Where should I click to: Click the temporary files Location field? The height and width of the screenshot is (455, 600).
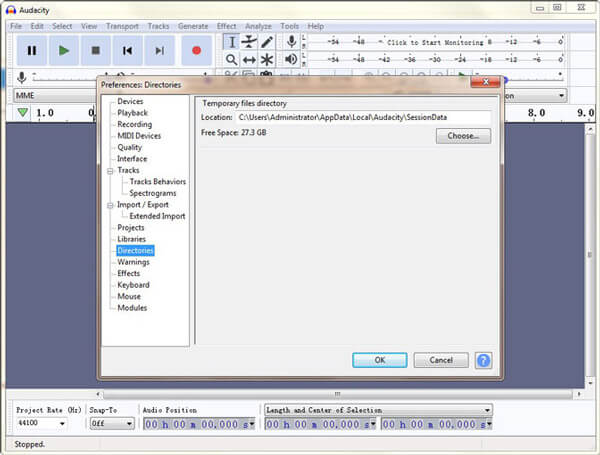[x=364, y=117]
